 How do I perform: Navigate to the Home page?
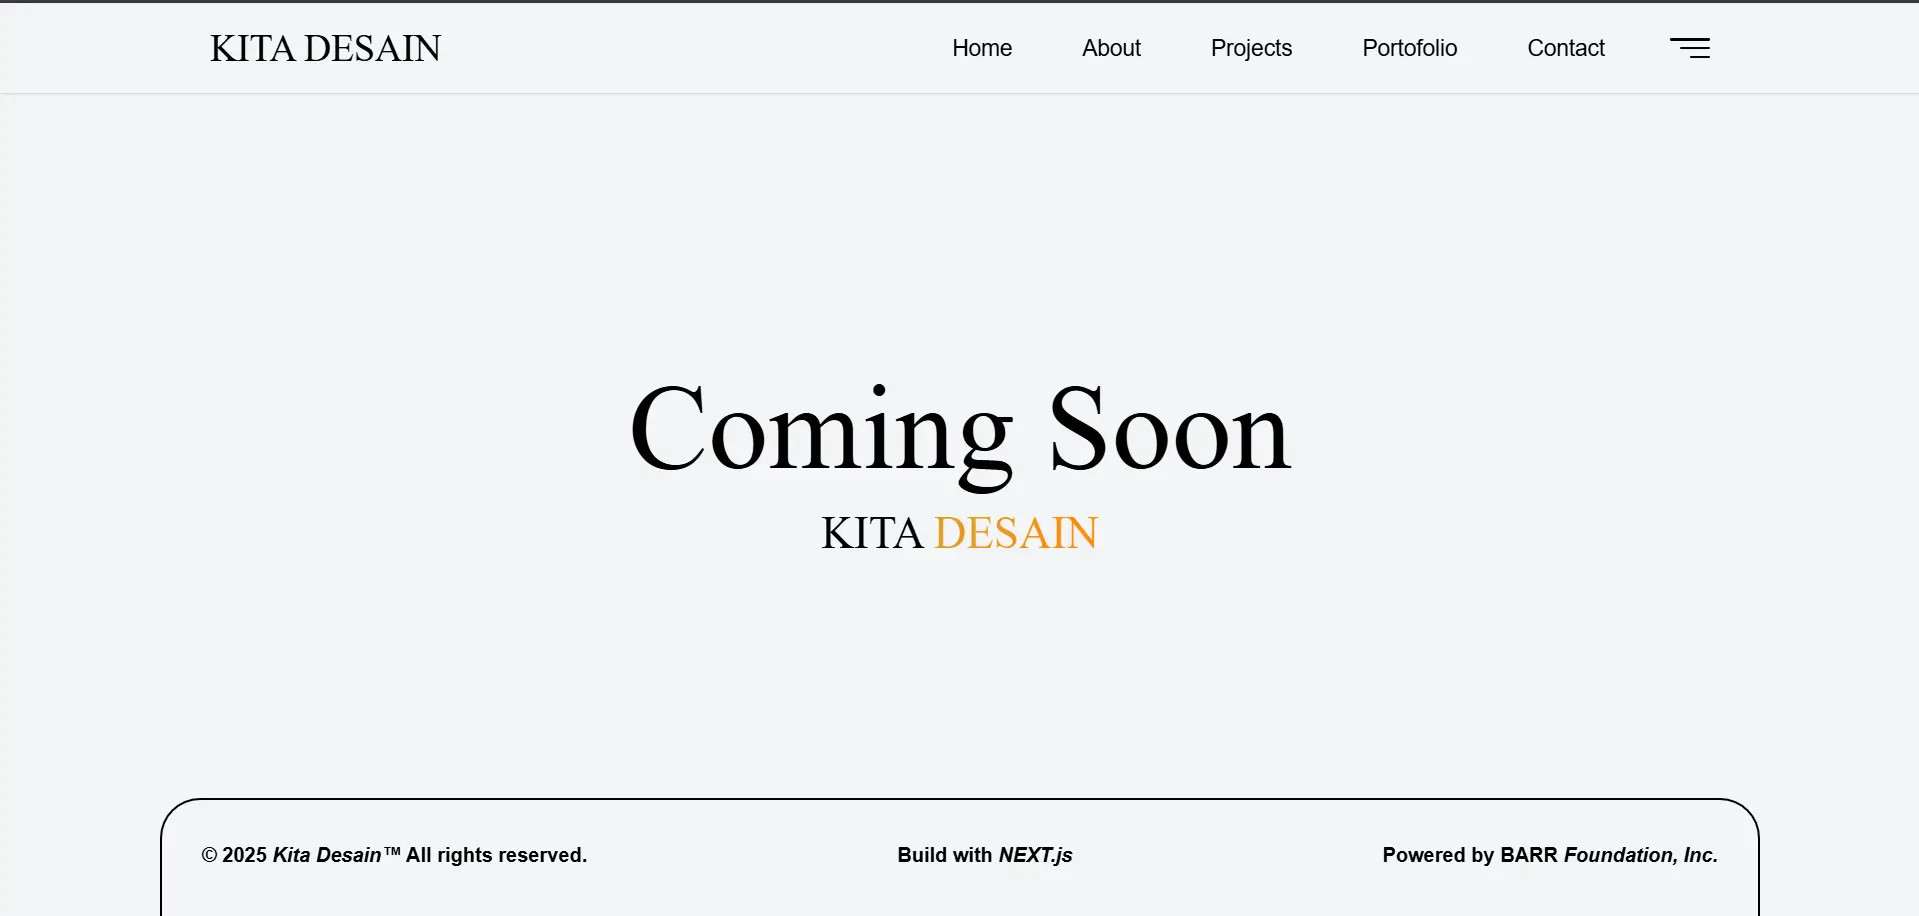(x=981, y=47)
